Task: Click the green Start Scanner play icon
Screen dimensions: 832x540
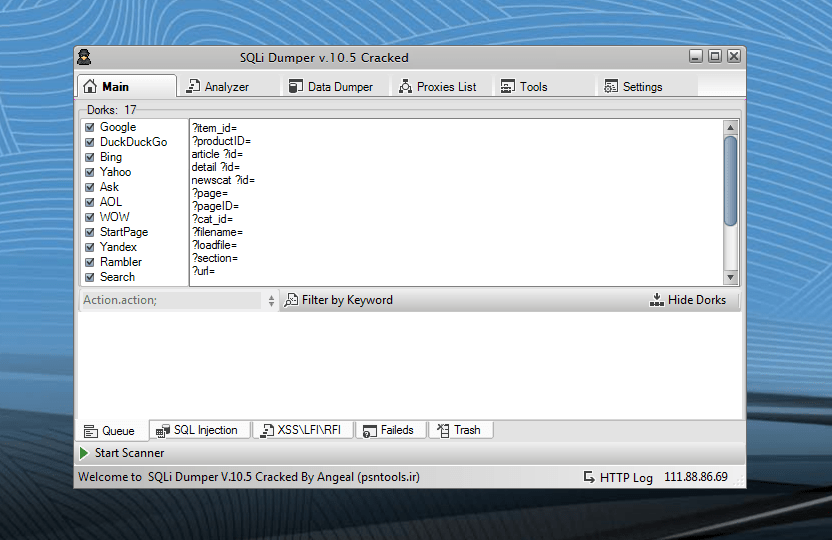Action: pyautogui.click(x=84, y=453)
